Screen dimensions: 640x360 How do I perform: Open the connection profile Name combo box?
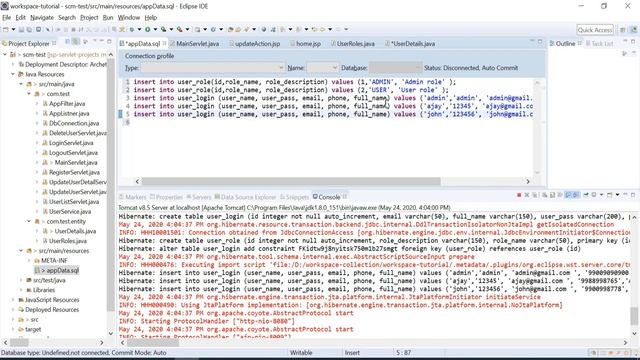(x=322, y=68)
